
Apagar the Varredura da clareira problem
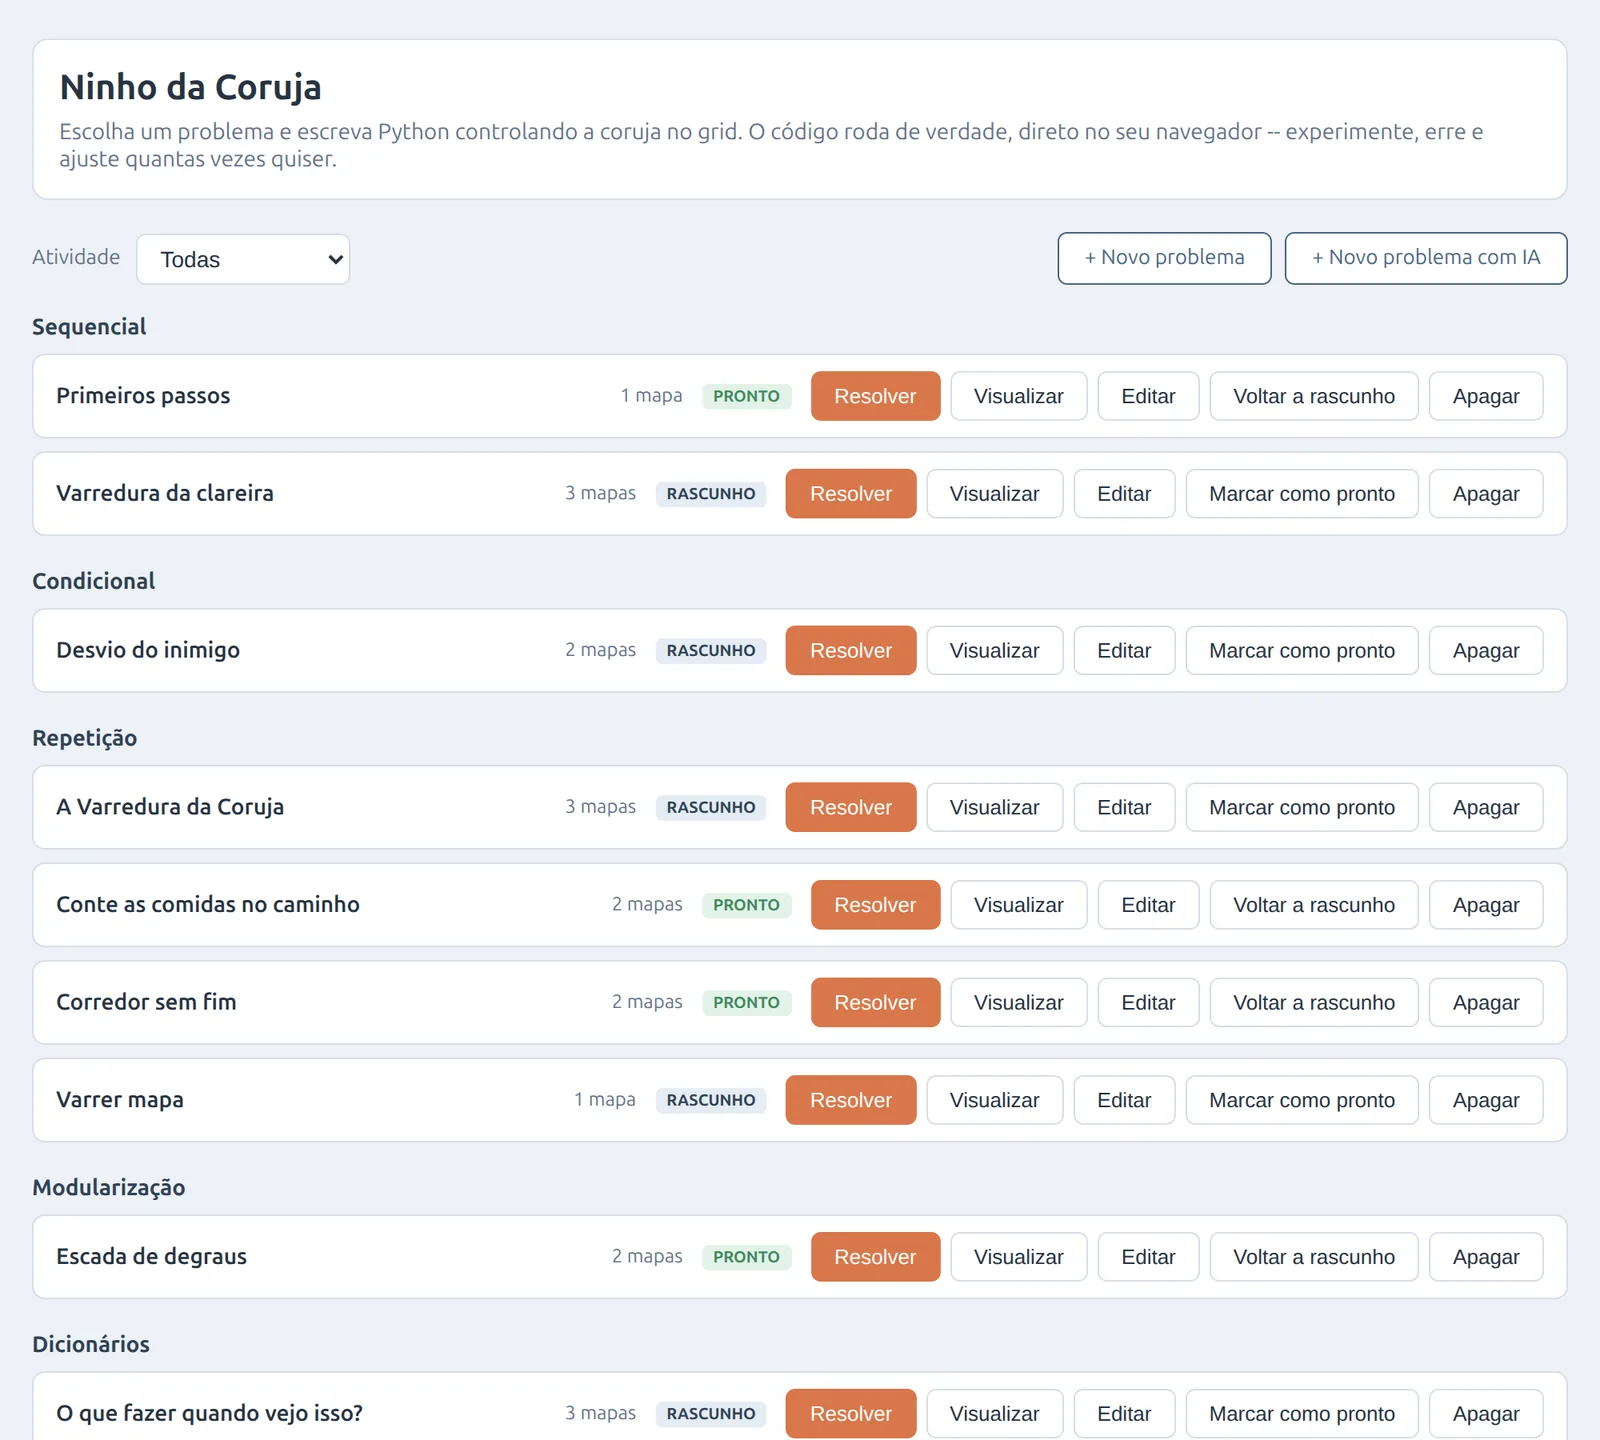(1485, 494)
